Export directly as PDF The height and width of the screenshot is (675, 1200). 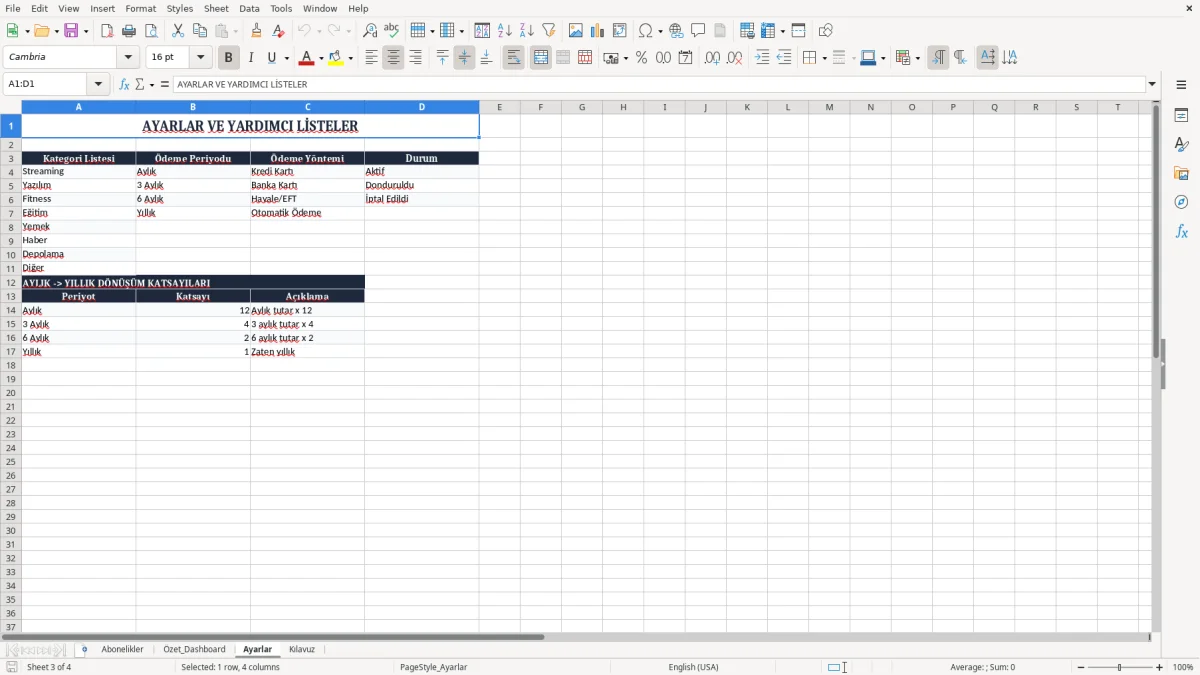click(107, 31)
